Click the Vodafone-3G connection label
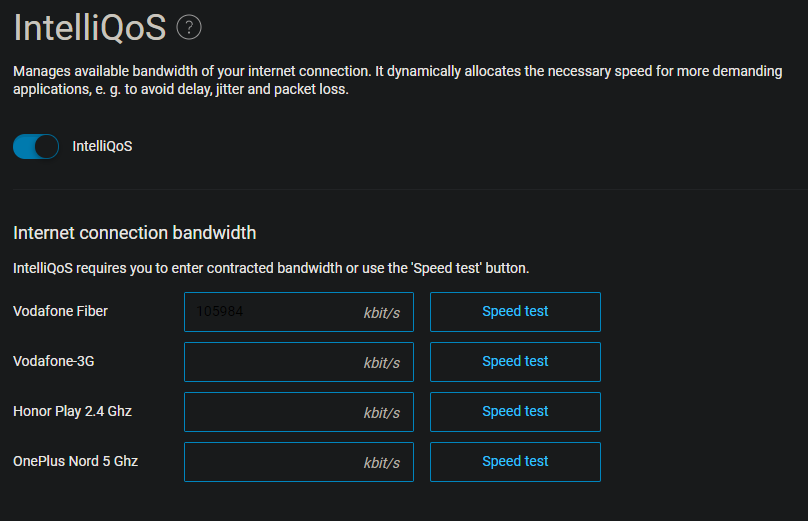The image size is (808, 521). 54,361
